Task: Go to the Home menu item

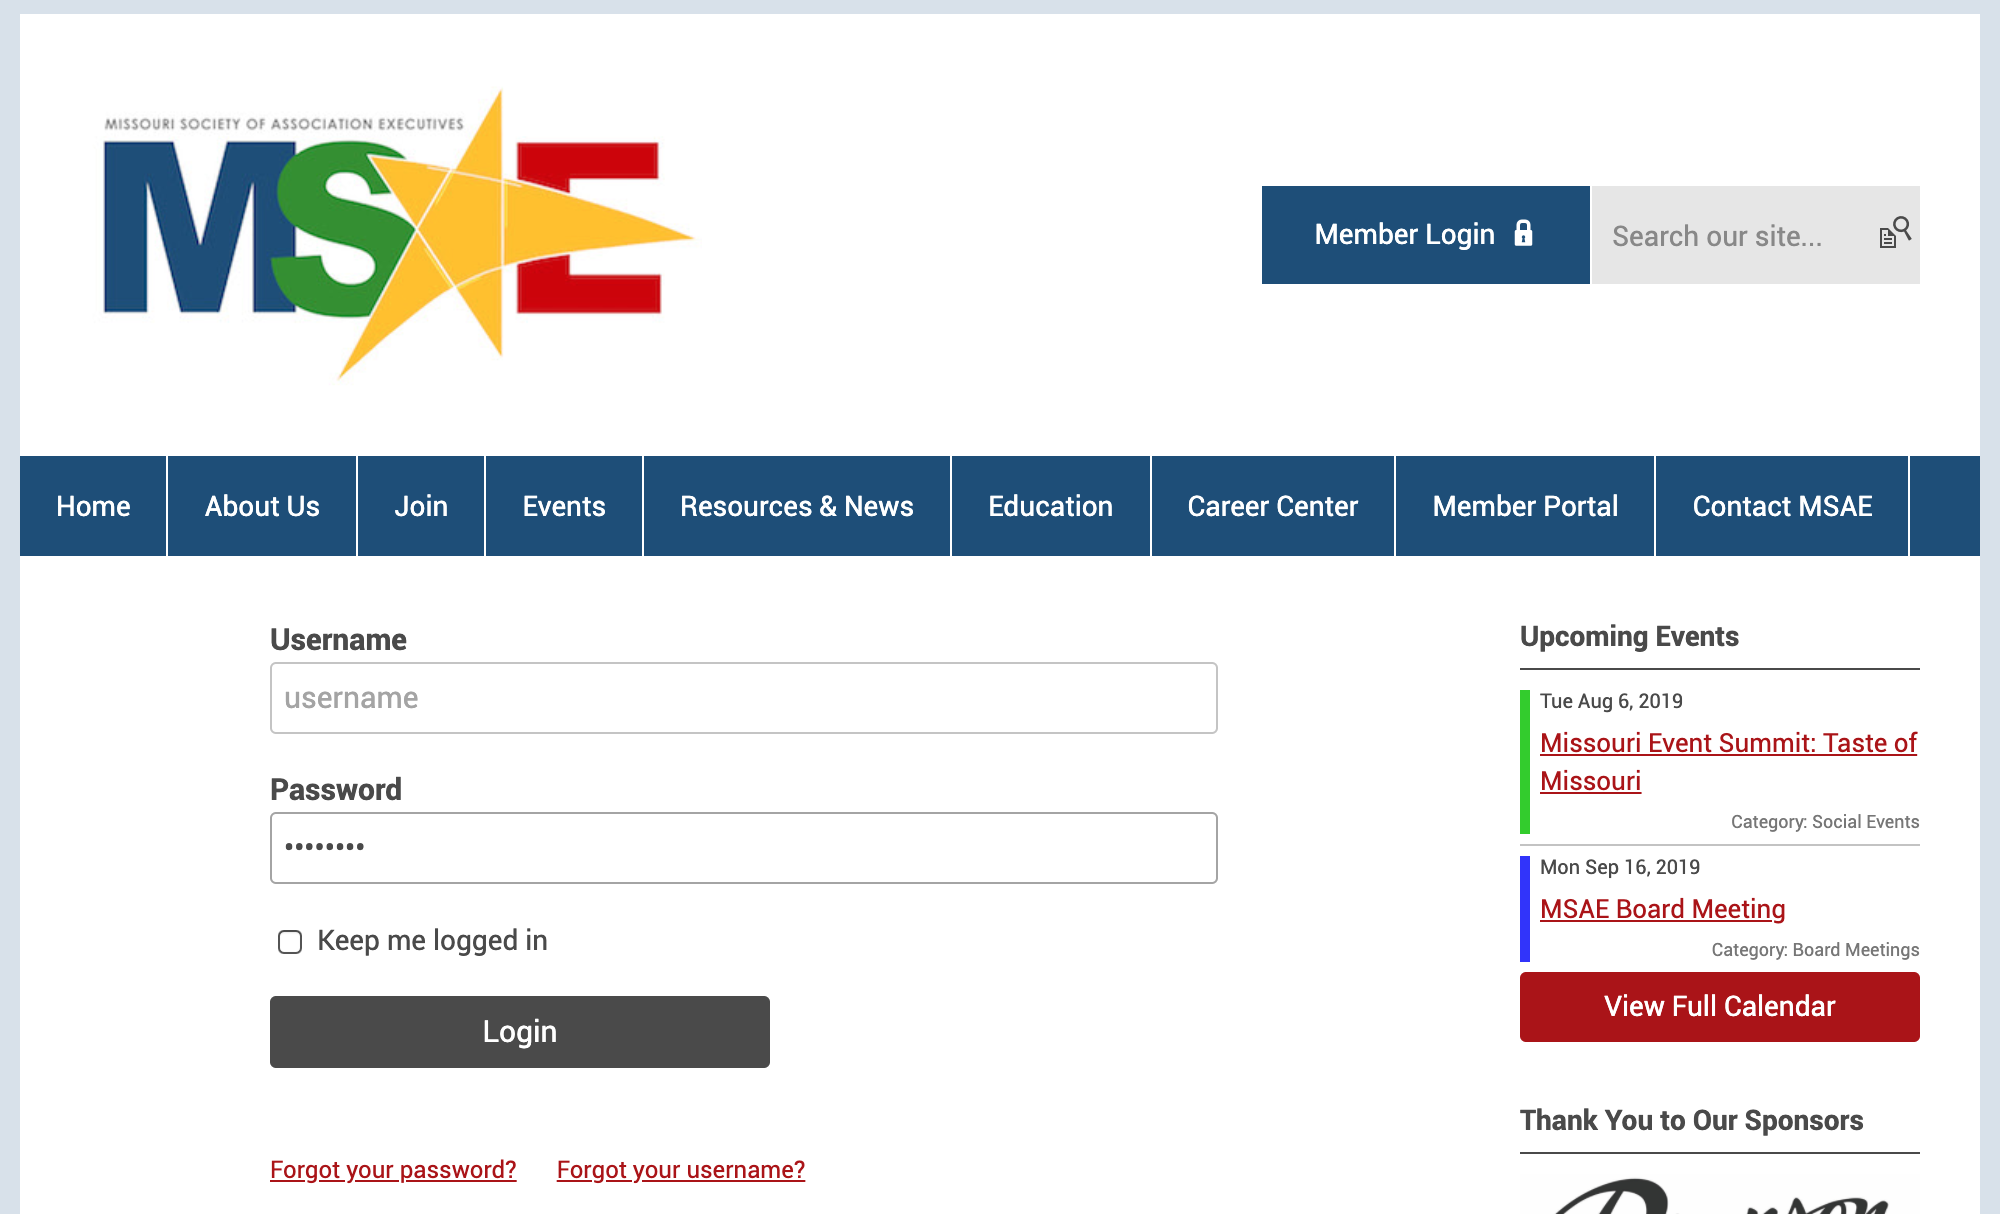Action: (93, 506)
